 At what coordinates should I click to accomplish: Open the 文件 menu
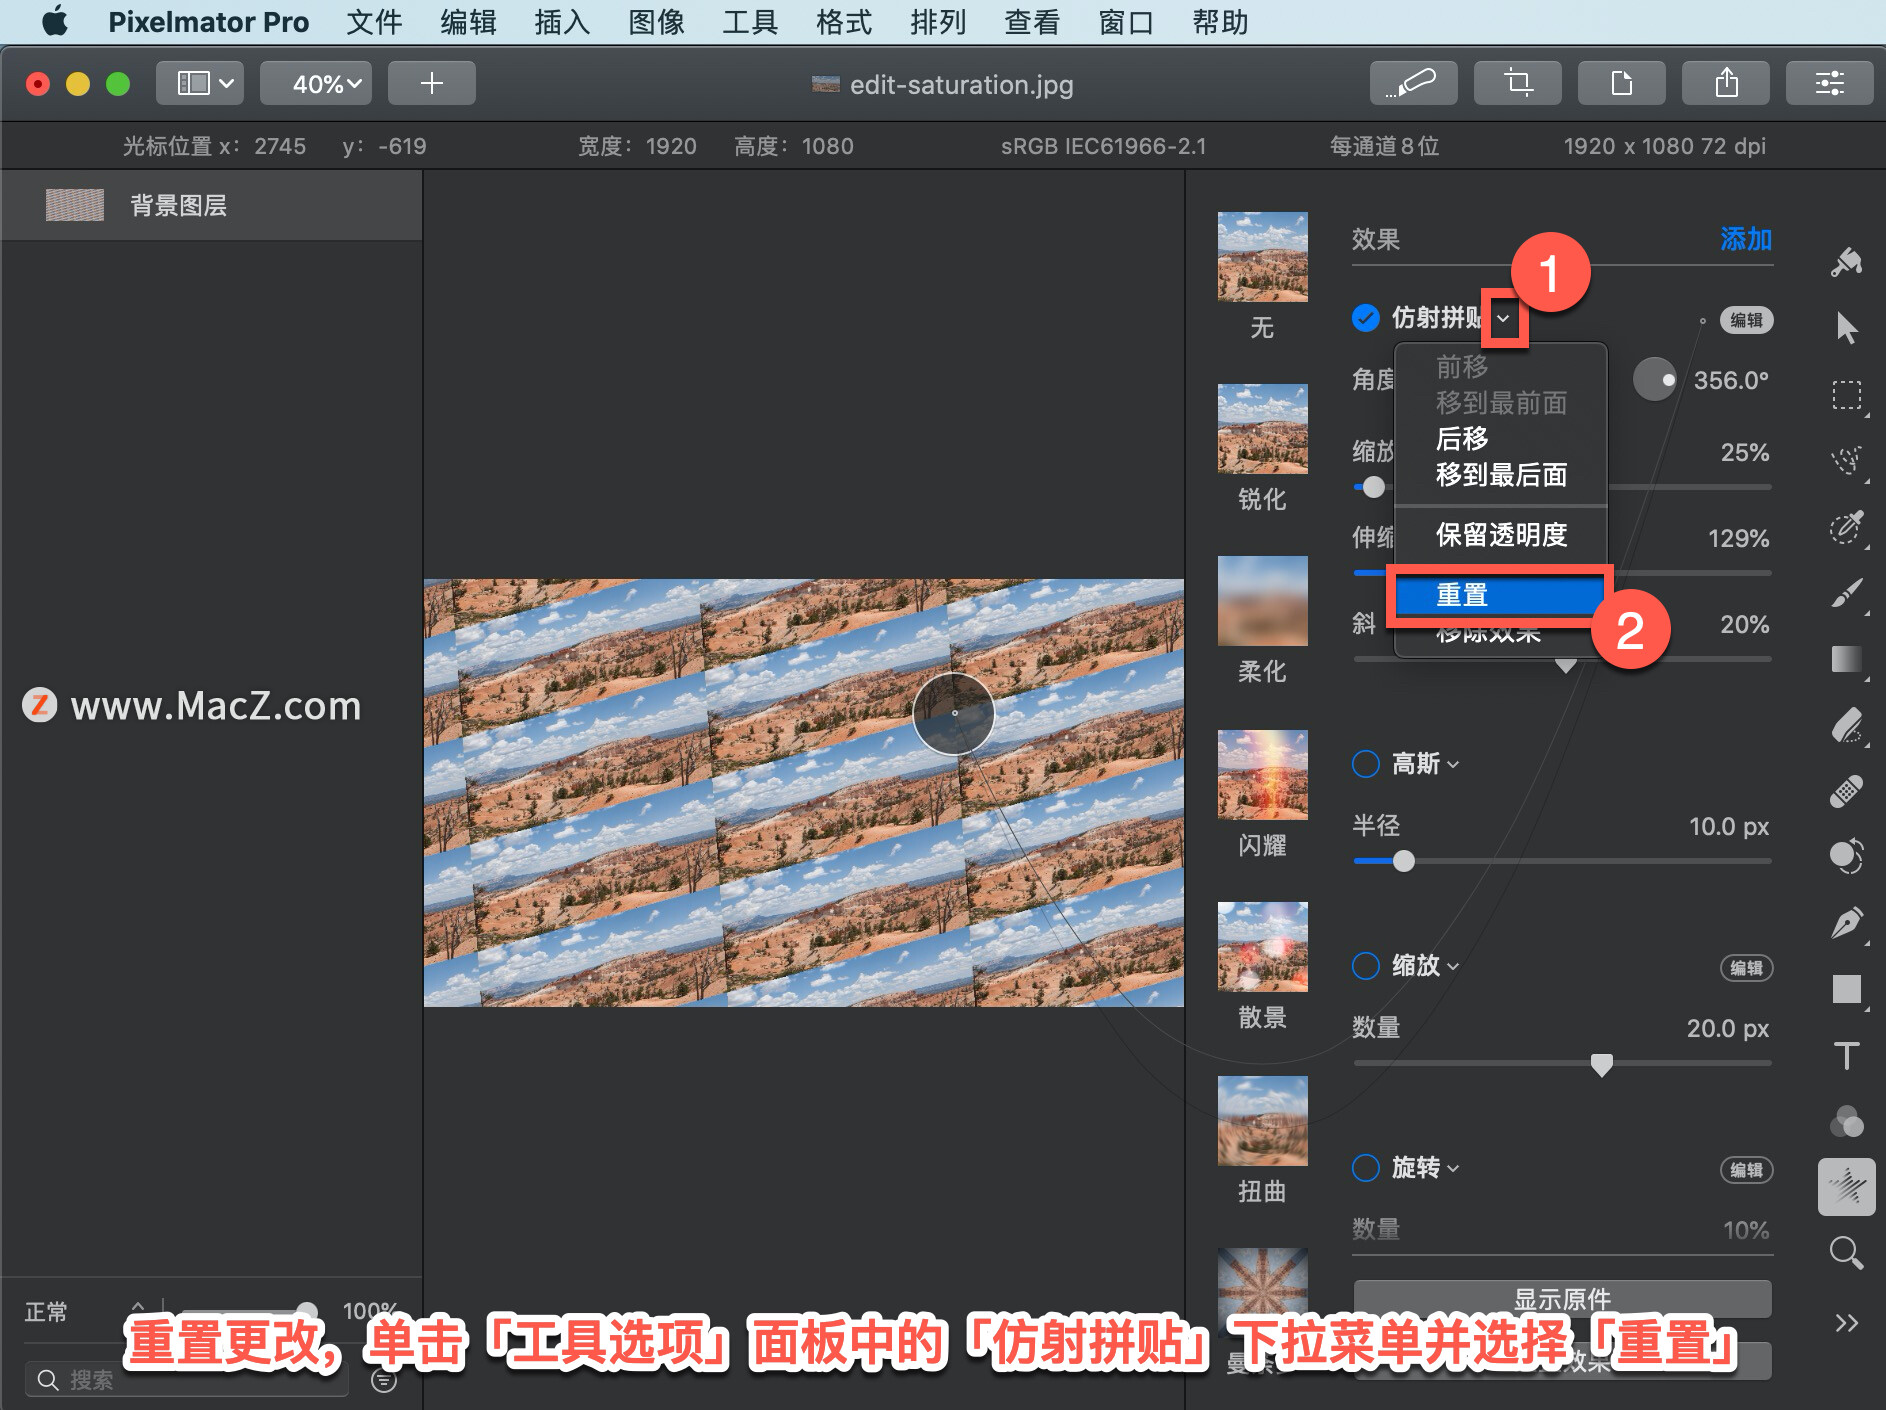(374, 21)
